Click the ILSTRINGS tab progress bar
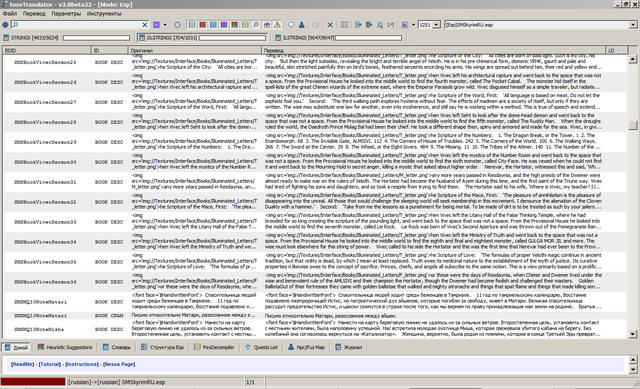 point(368,38)
